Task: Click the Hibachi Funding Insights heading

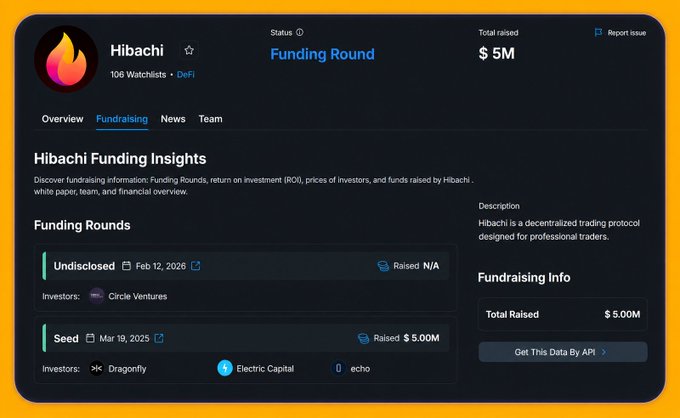Action: pyautogui.click(x=120, y=159)
